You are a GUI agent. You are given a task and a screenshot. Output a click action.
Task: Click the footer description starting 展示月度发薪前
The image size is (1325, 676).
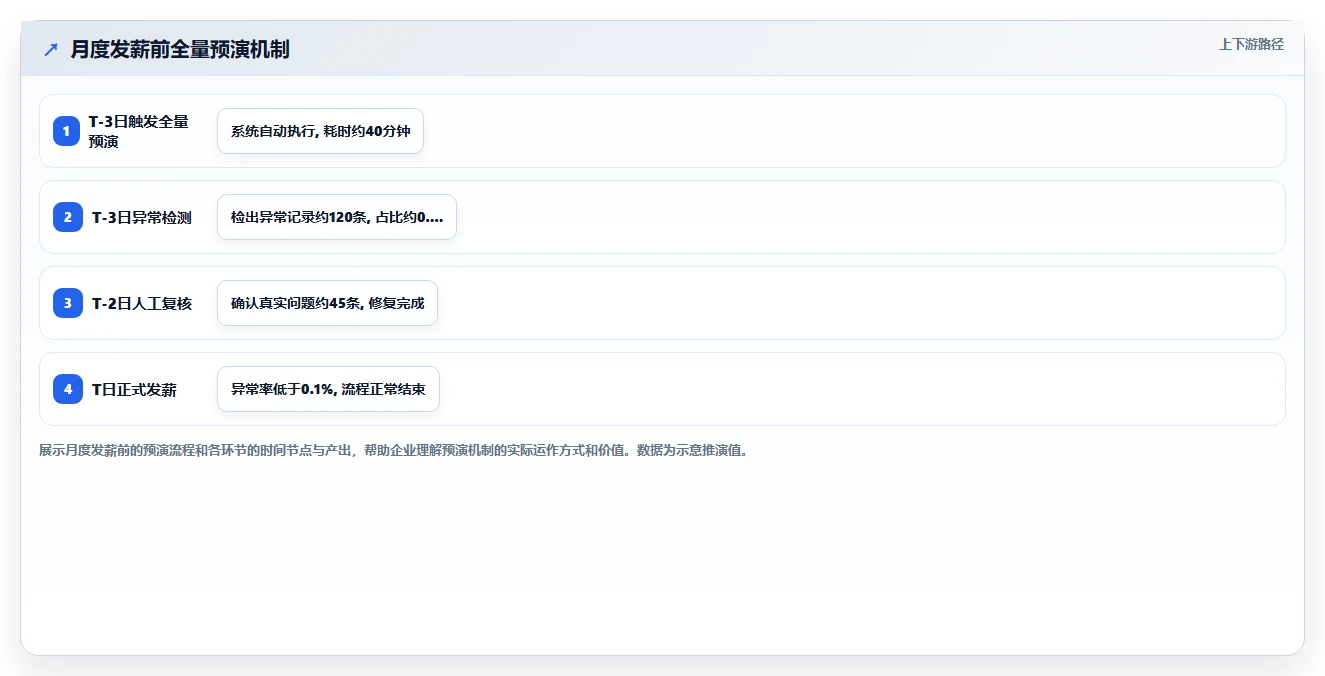coord(393,450)
